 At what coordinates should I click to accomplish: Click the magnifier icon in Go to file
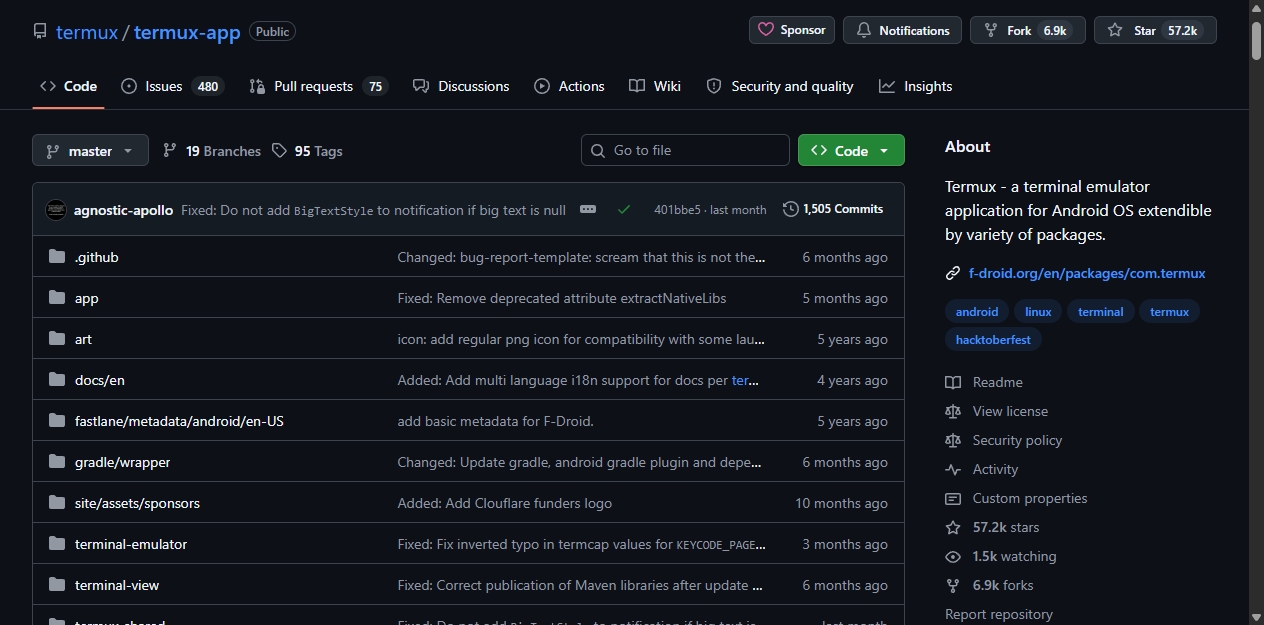[598, 150]
